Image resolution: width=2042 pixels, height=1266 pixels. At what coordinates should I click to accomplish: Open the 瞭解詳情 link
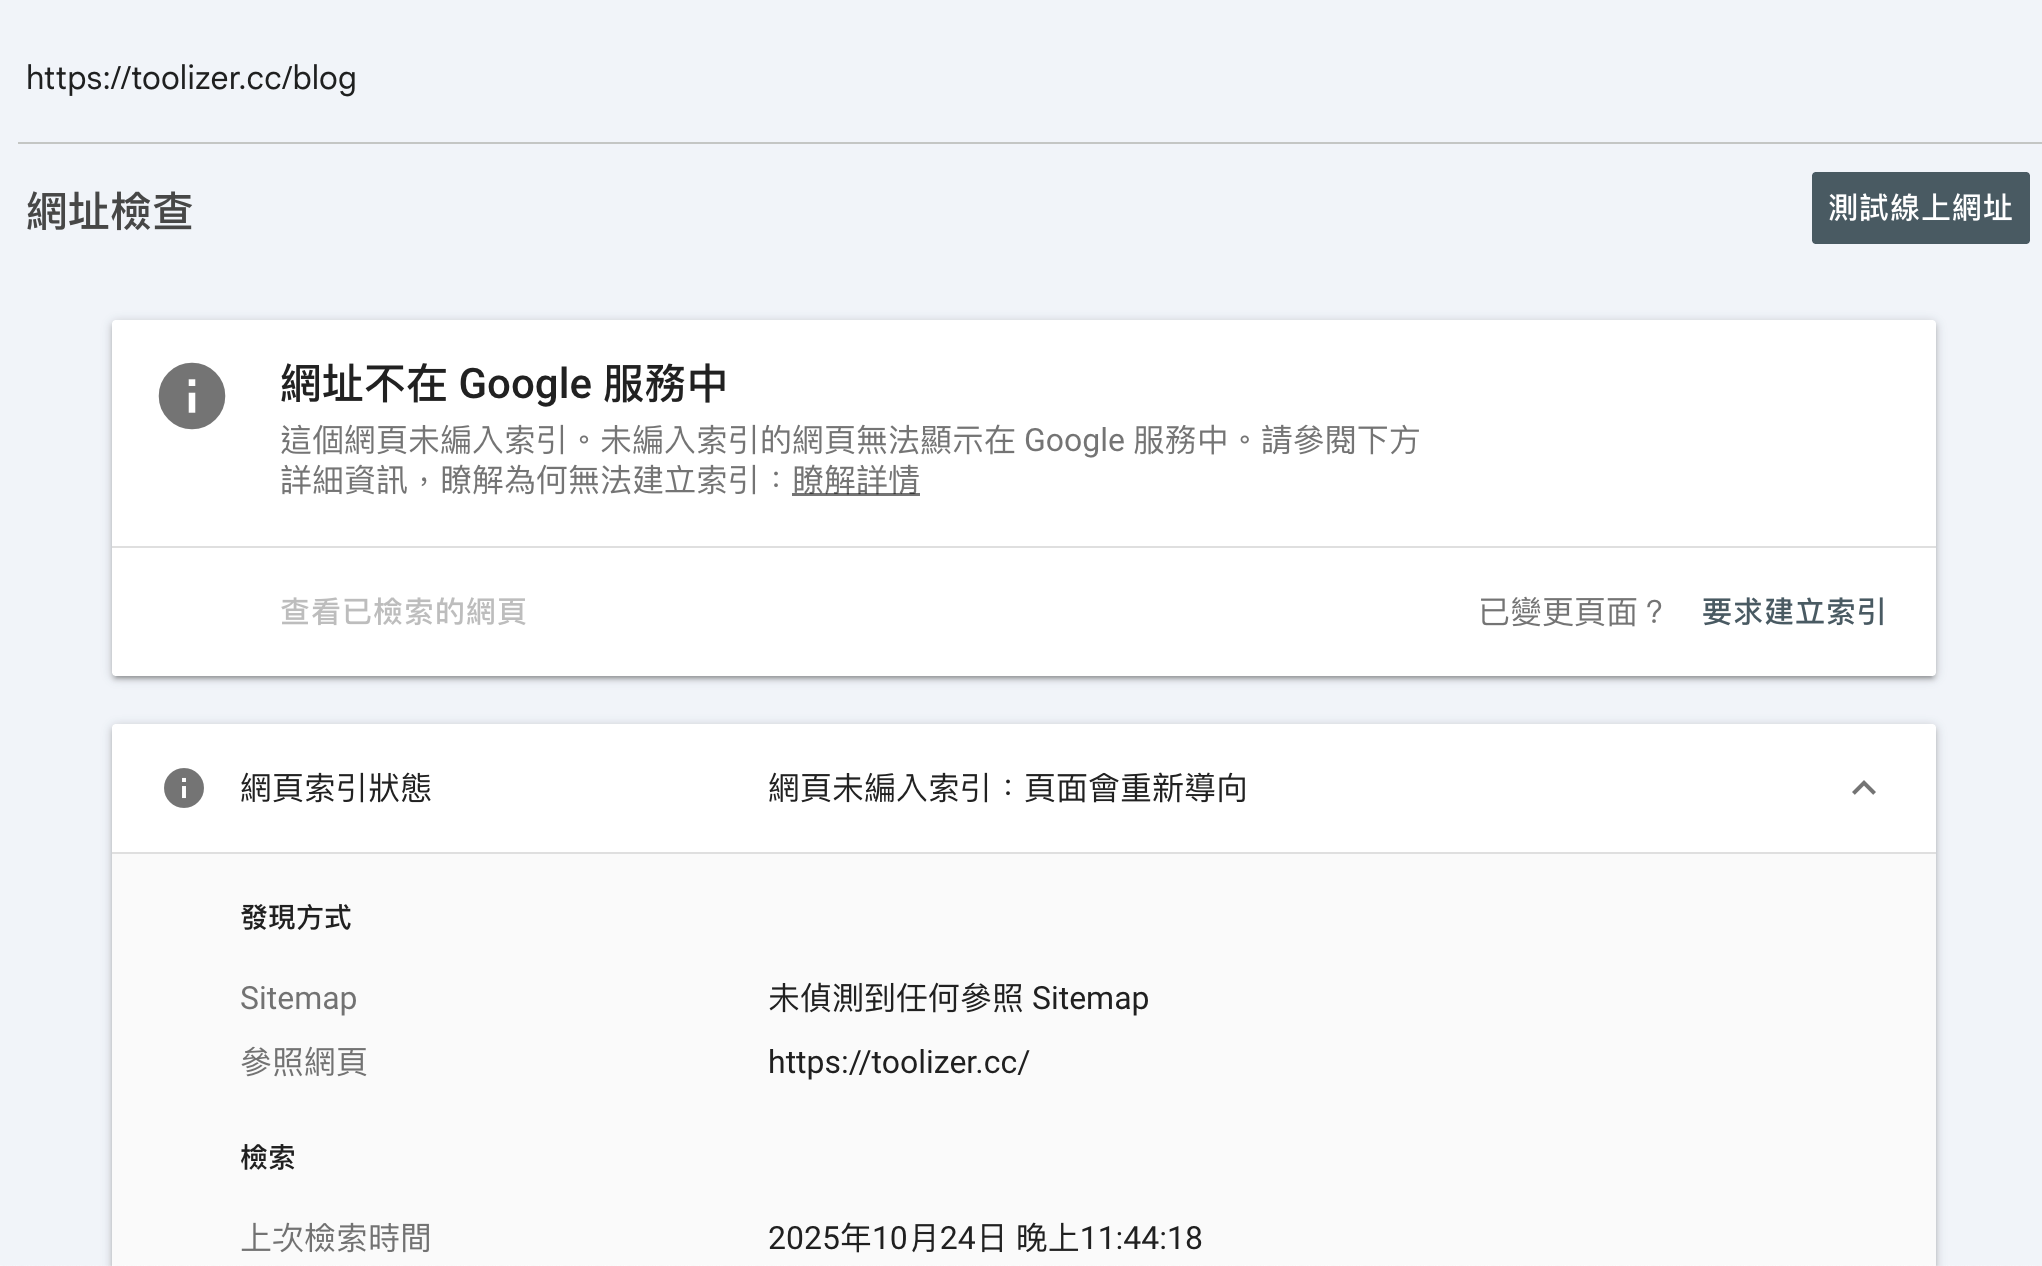point(854,482)
